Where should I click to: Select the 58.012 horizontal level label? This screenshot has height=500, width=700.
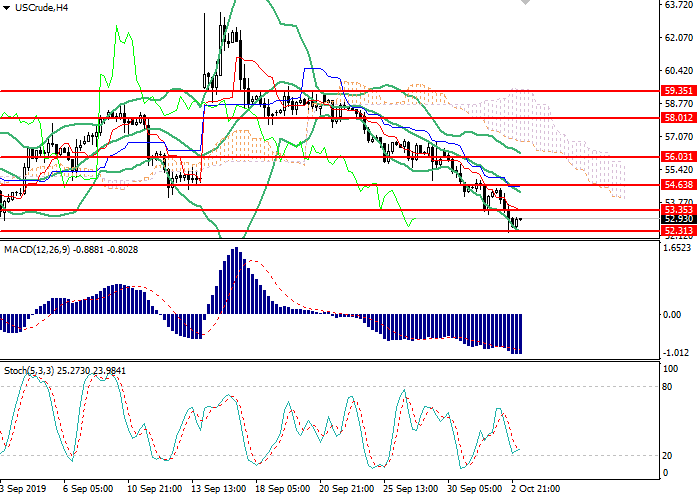coord(679,117)
